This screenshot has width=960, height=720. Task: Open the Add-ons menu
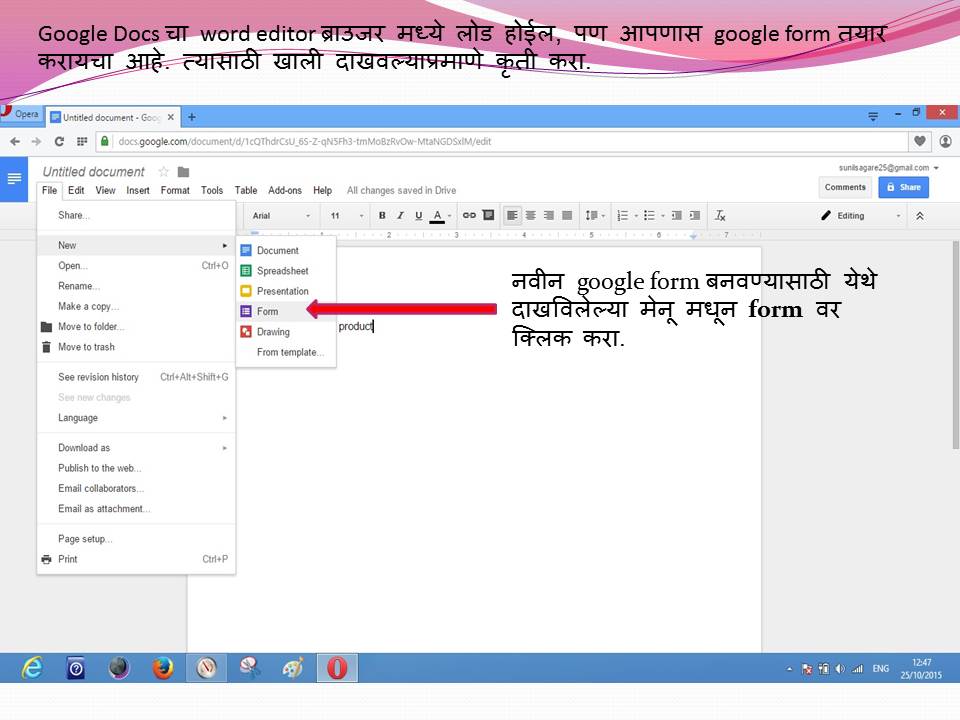[x=285, y=190]
